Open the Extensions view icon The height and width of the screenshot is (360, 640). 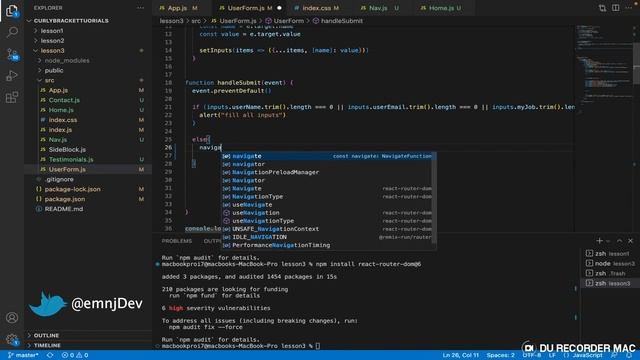[x=12, y=97]
